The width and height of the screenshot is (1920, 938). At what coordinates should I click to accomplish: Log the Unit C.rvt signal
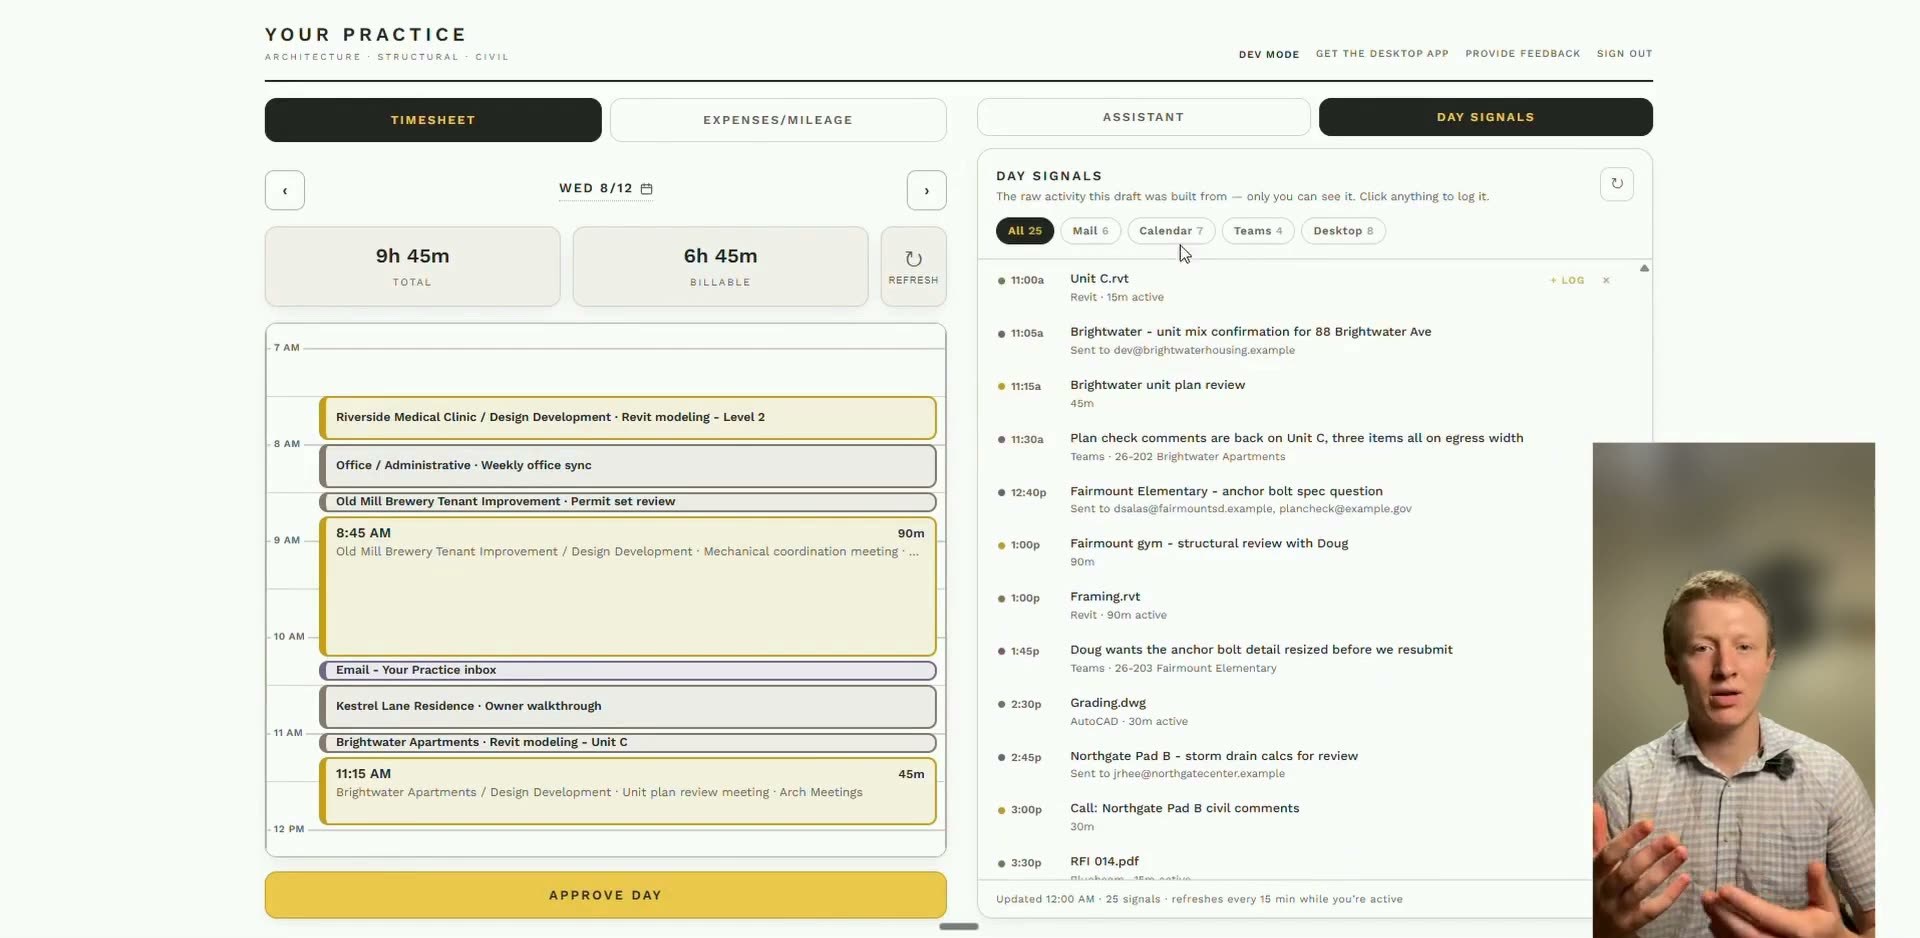pos(1567,280)
